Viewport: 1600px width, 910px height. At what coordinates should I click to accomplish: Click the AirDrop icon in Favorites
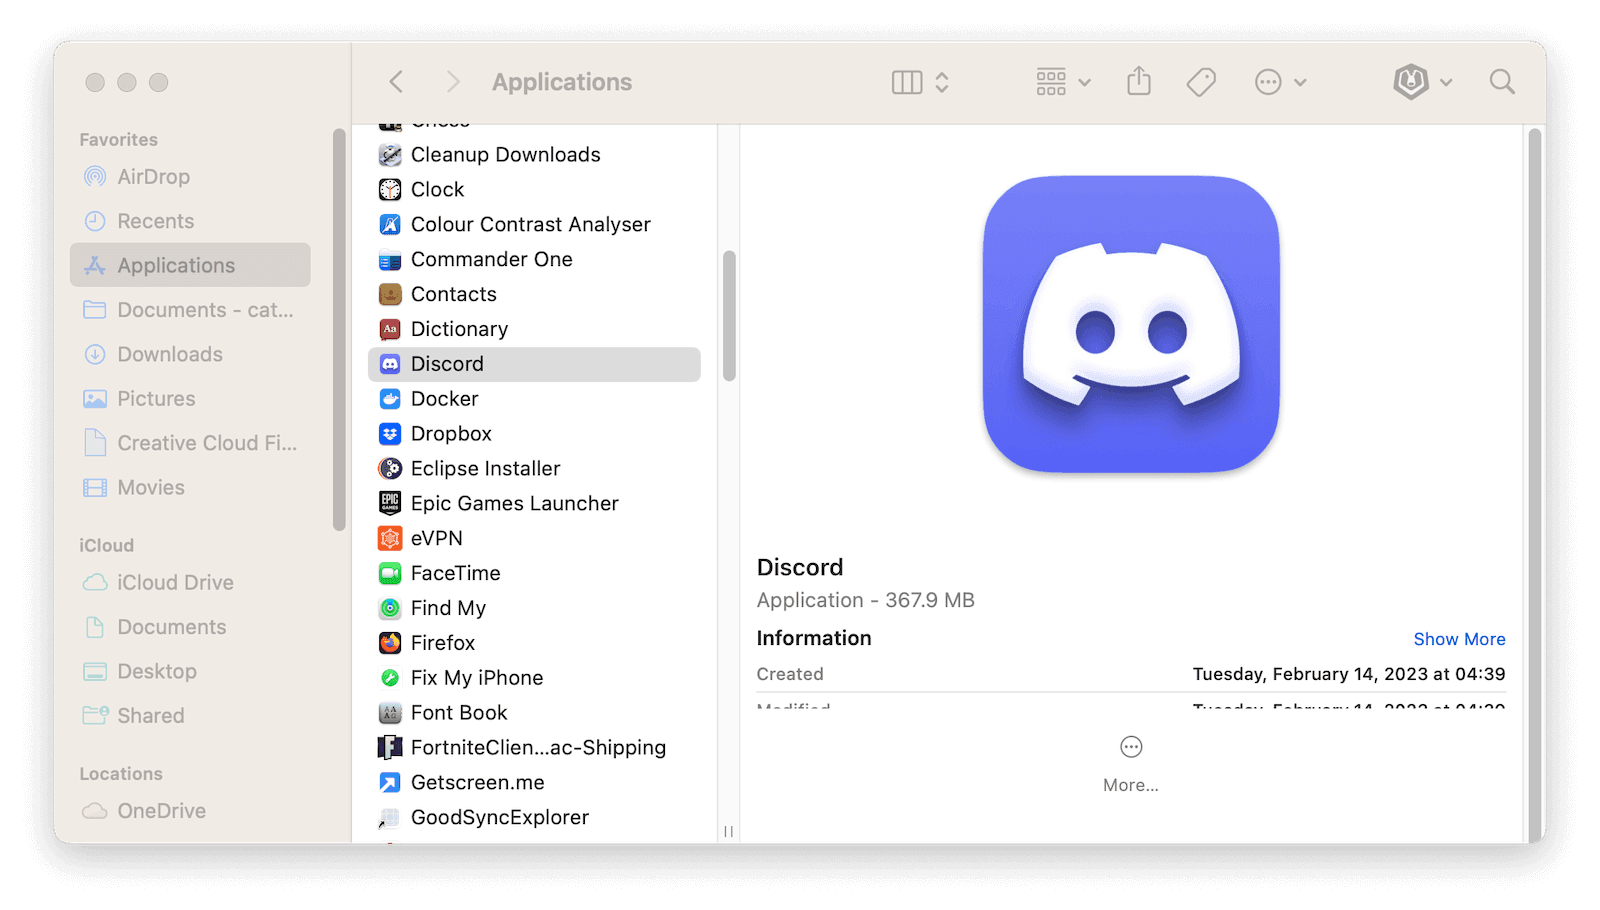tap(95, 176)
